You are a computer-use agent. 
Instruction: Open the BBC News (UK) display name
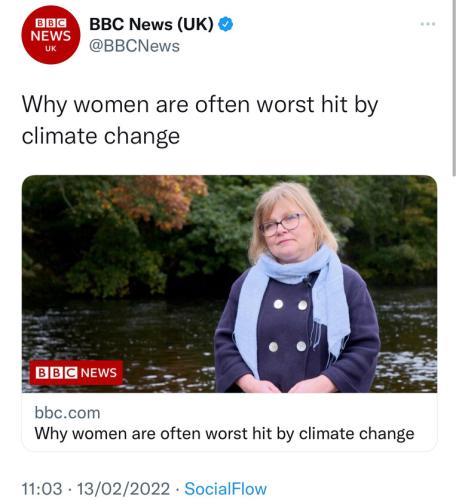[151, 24]
